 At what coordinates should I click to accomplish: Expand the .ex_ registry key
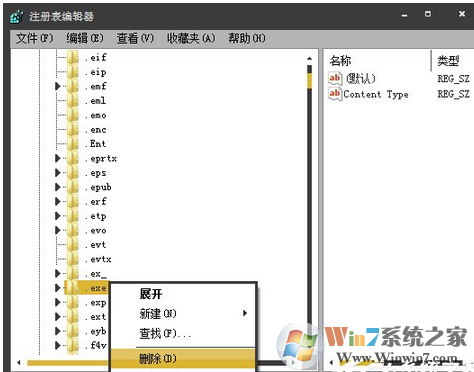coord(58,273)
